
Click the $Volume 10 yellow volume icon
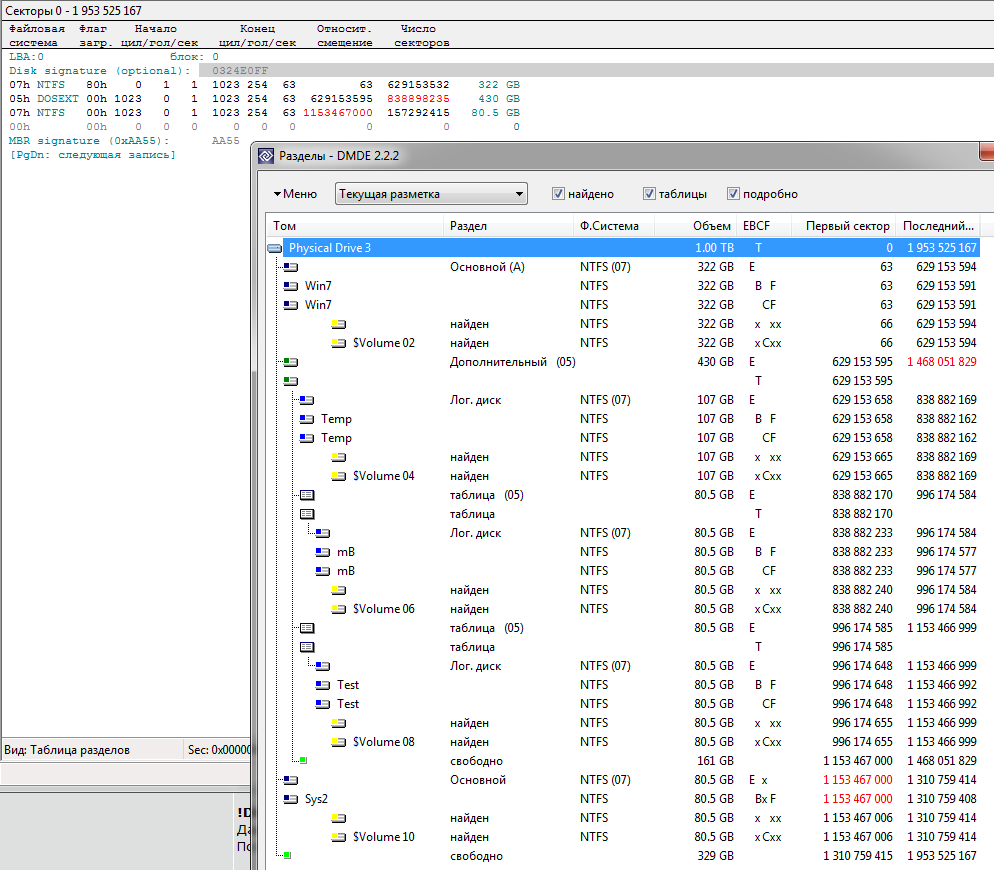[x=339, y=837]
